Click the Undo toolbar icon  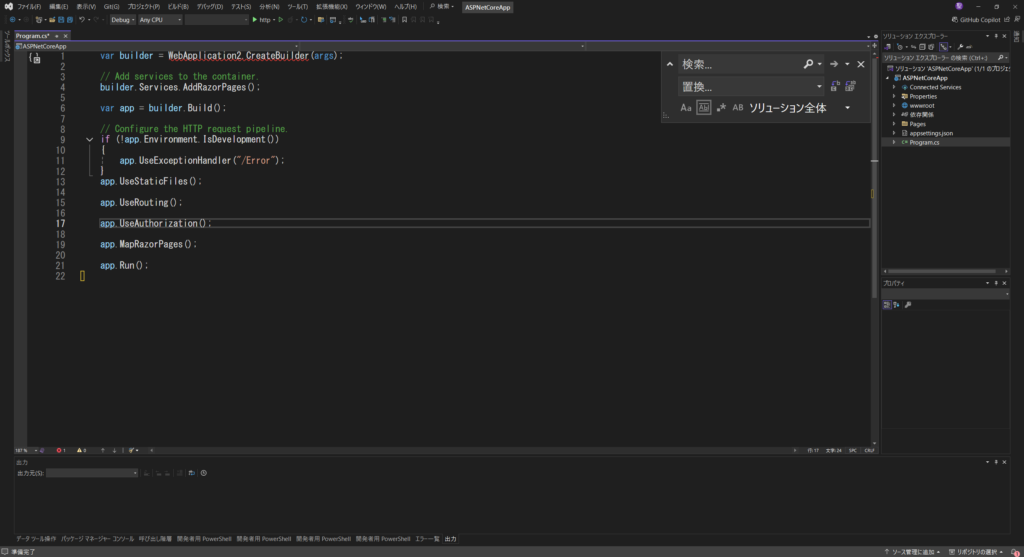(82, 20)
